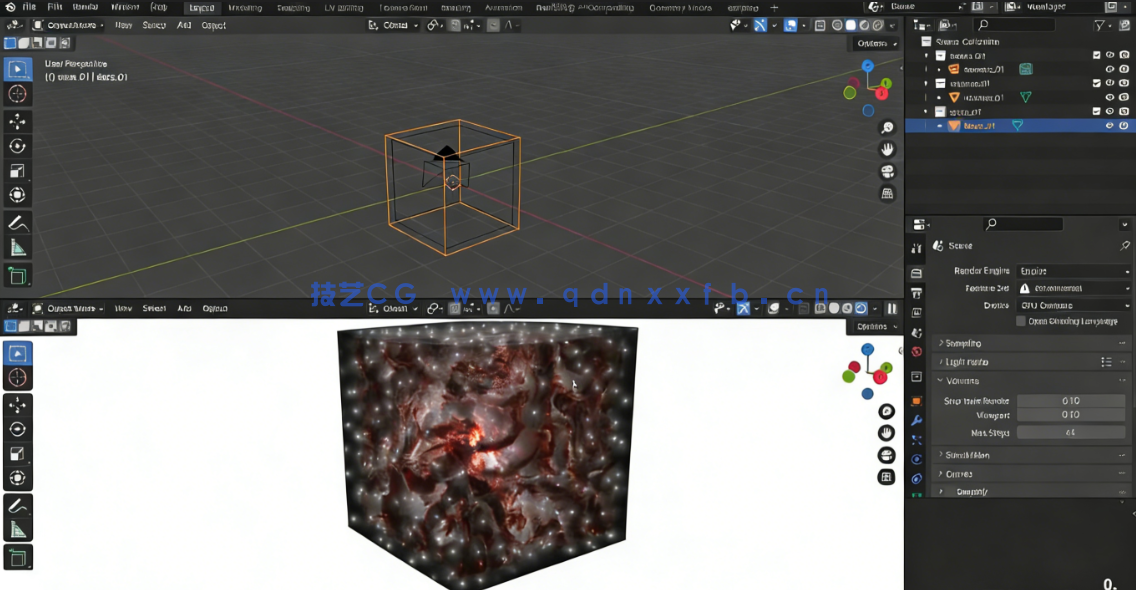Open the Render Engine dropdown
Viewport: 1136px width, 590px height.
1074,270
